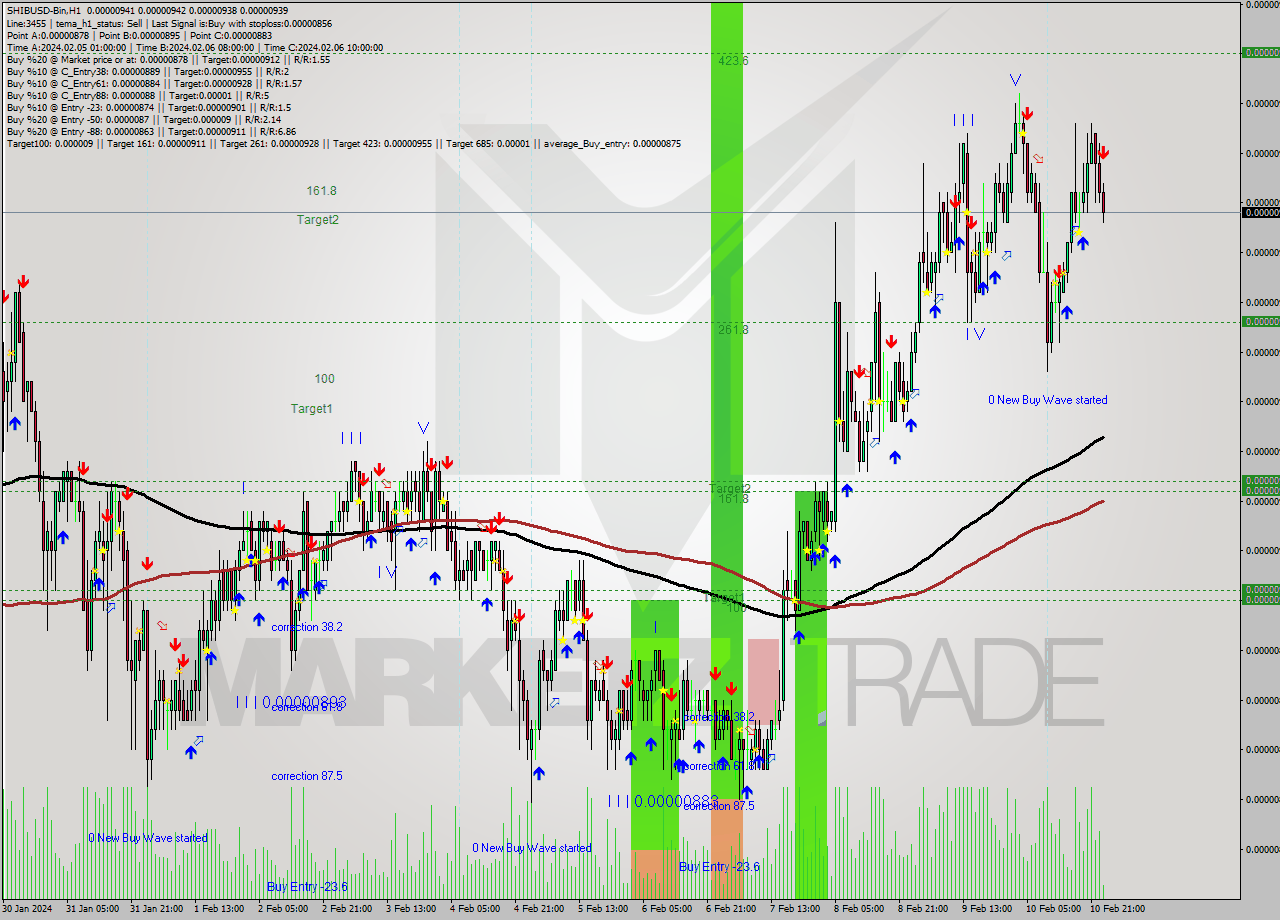
Task: Select the '261.8' Fibonacci level label
Action: [x=733, y=329]
